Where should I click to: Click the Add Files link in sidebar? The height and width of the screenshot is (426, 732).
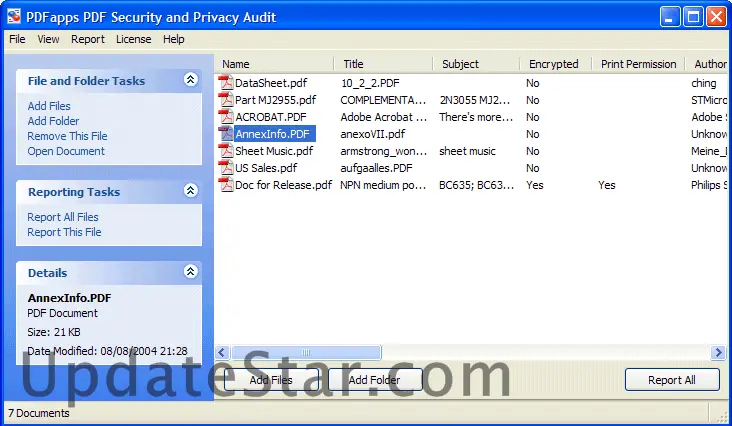click(49, 106)
